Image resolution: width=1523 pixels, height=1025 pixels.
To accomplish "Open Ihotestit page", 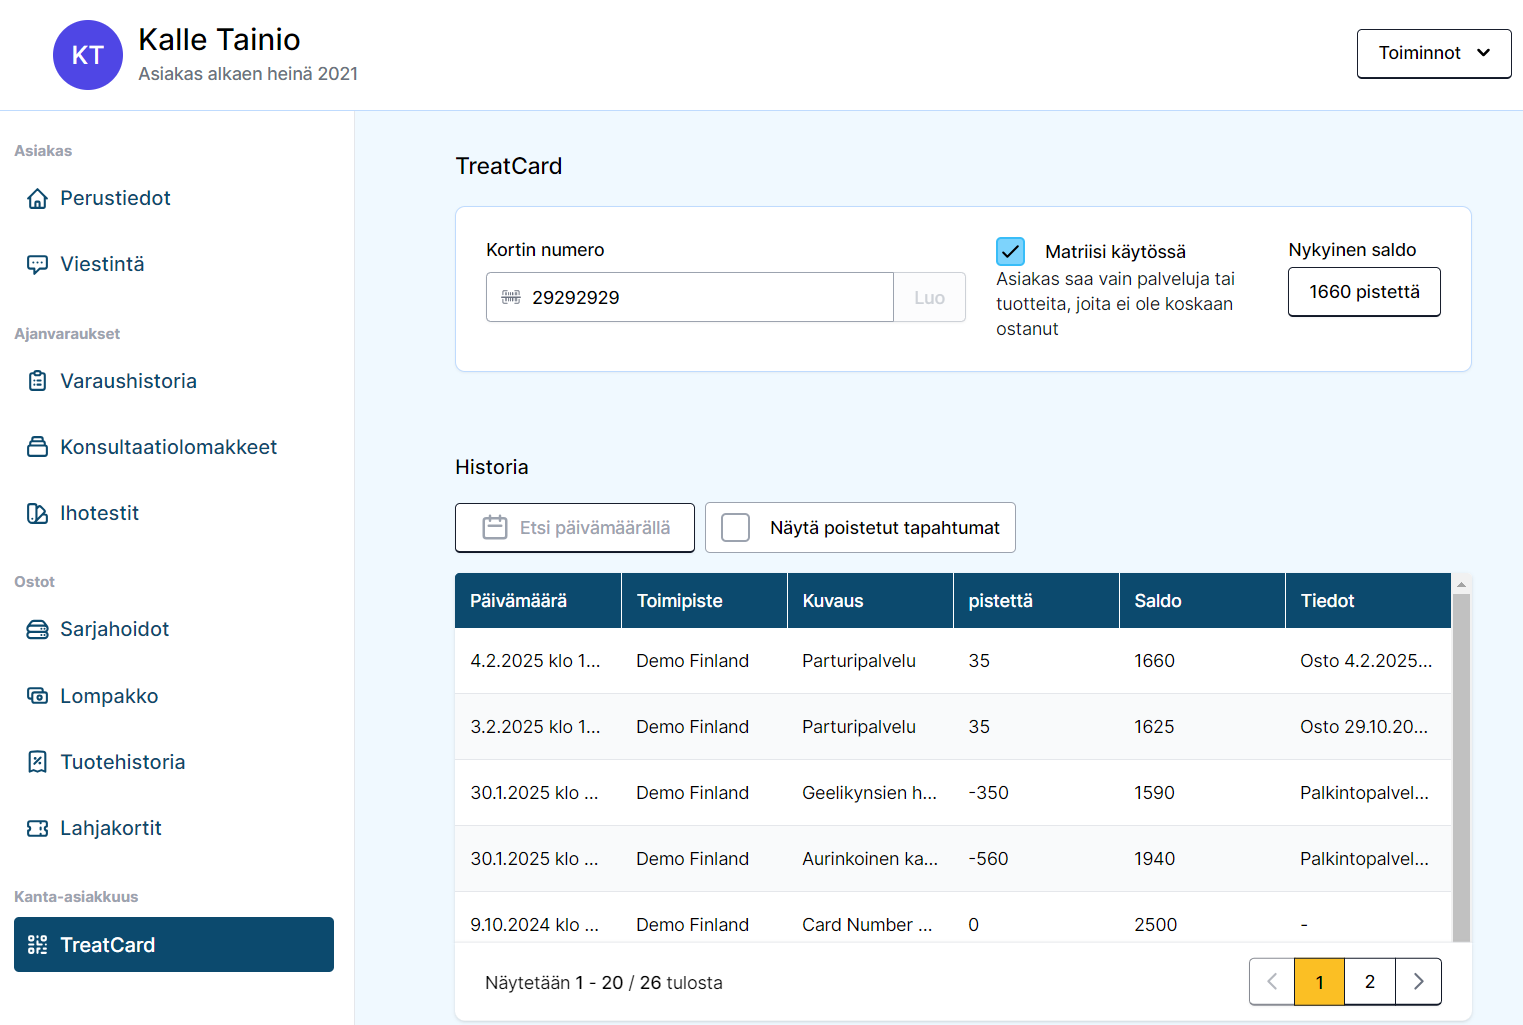I will (x=174, y=513).
